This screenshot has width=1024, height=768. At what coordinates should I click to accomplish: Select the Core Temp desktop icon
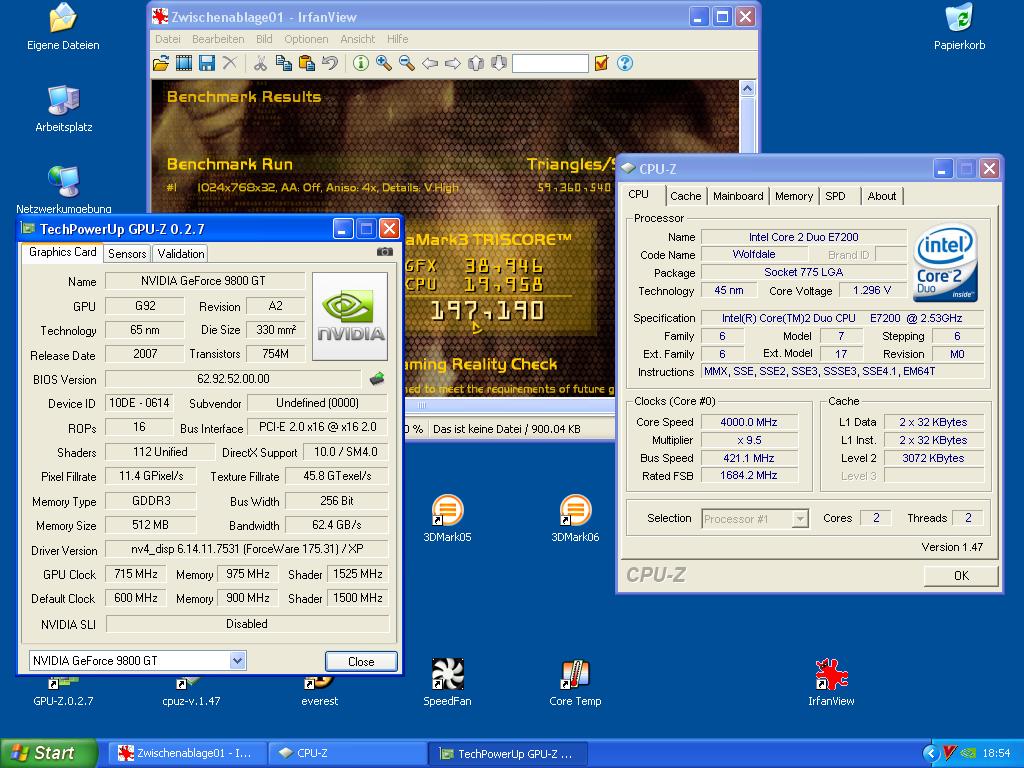(575, 683)
